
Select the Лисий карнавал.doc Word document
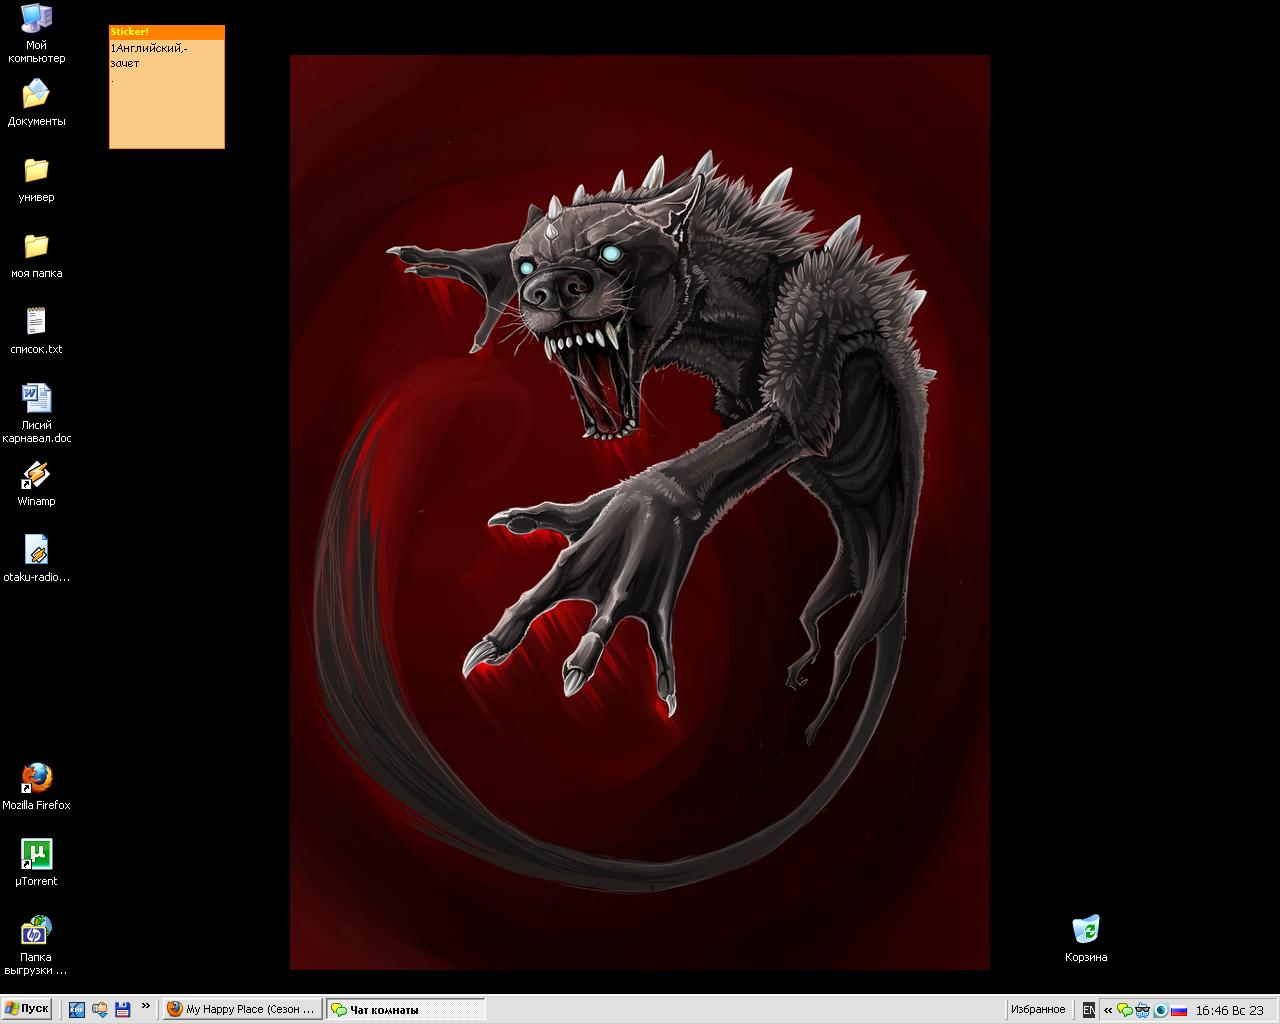point(36,399)
